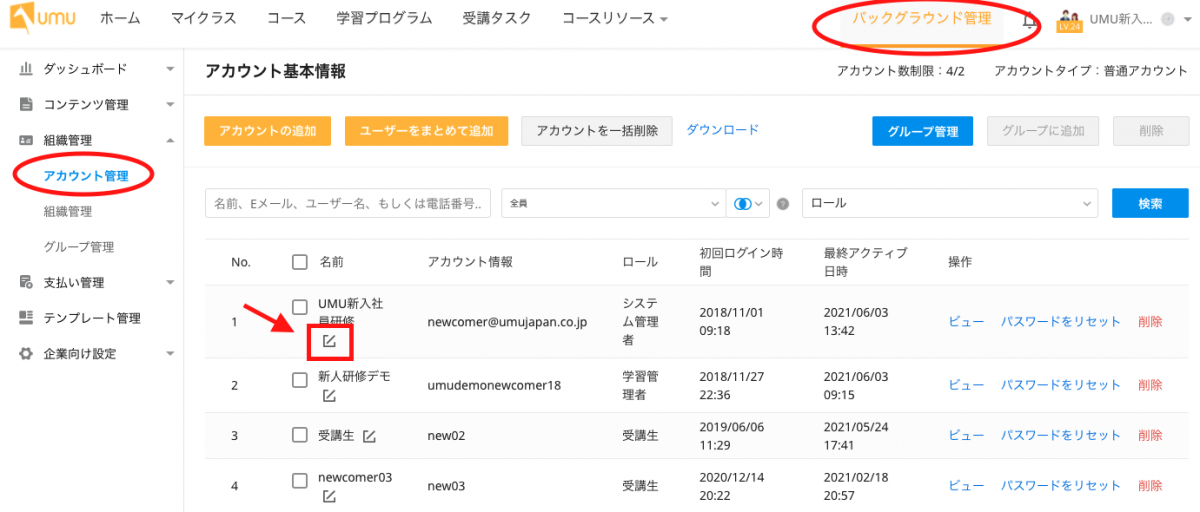Open テンプレート管理 in sidebar
The width and height of the screenshot is (1200, 512).
(92, 318)
